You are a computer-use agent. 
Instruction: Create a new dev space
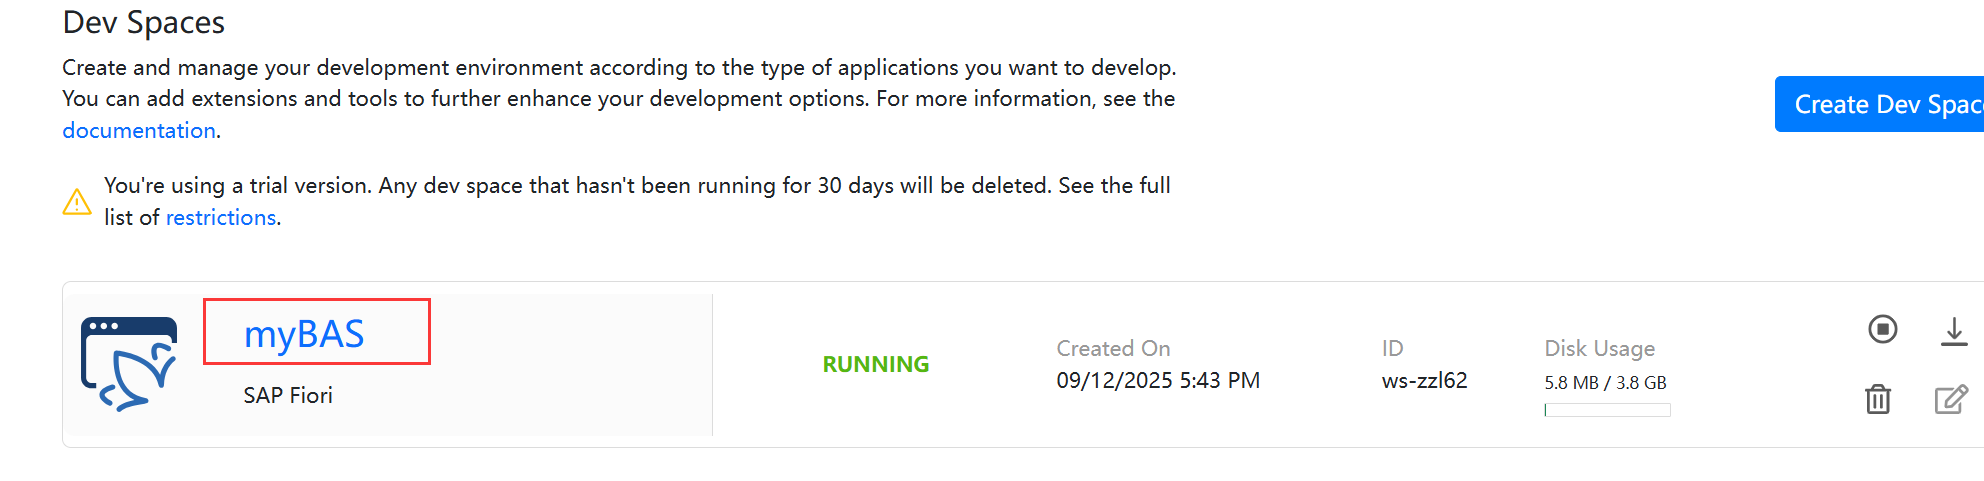point(1879,104)
